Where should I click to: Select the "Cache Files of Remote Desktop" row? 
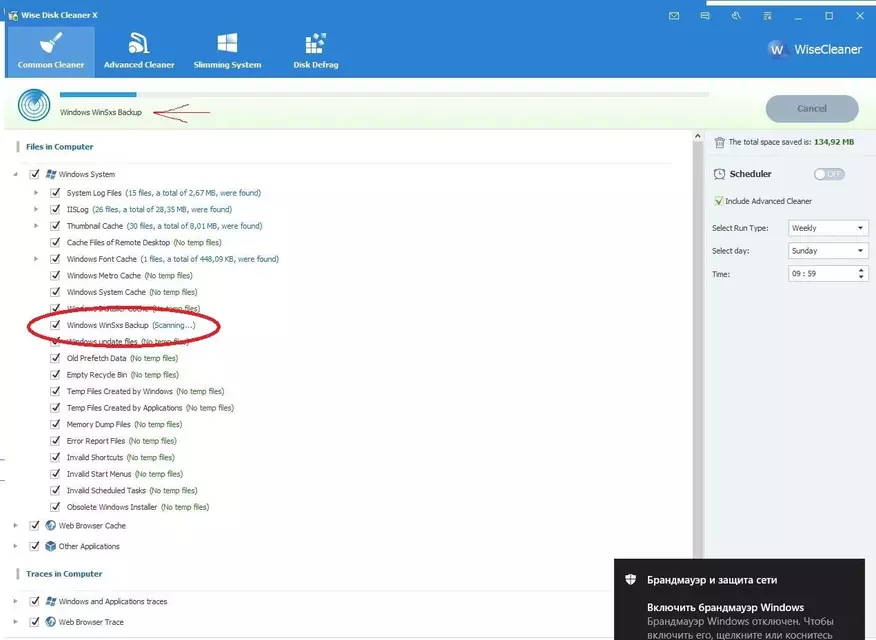[x=144, y=242]
